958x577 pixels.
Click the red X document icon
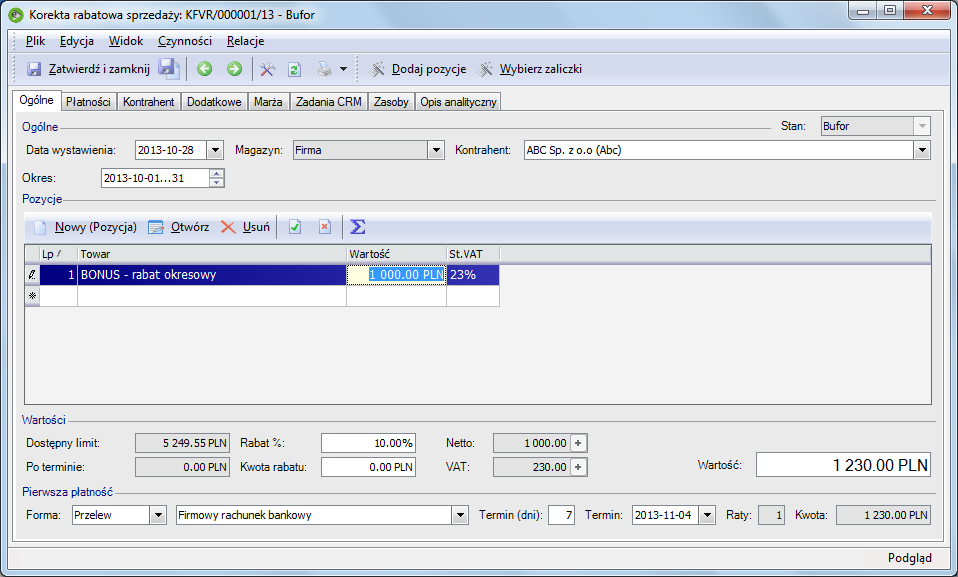pyautogui.click(x=325, y=227)
